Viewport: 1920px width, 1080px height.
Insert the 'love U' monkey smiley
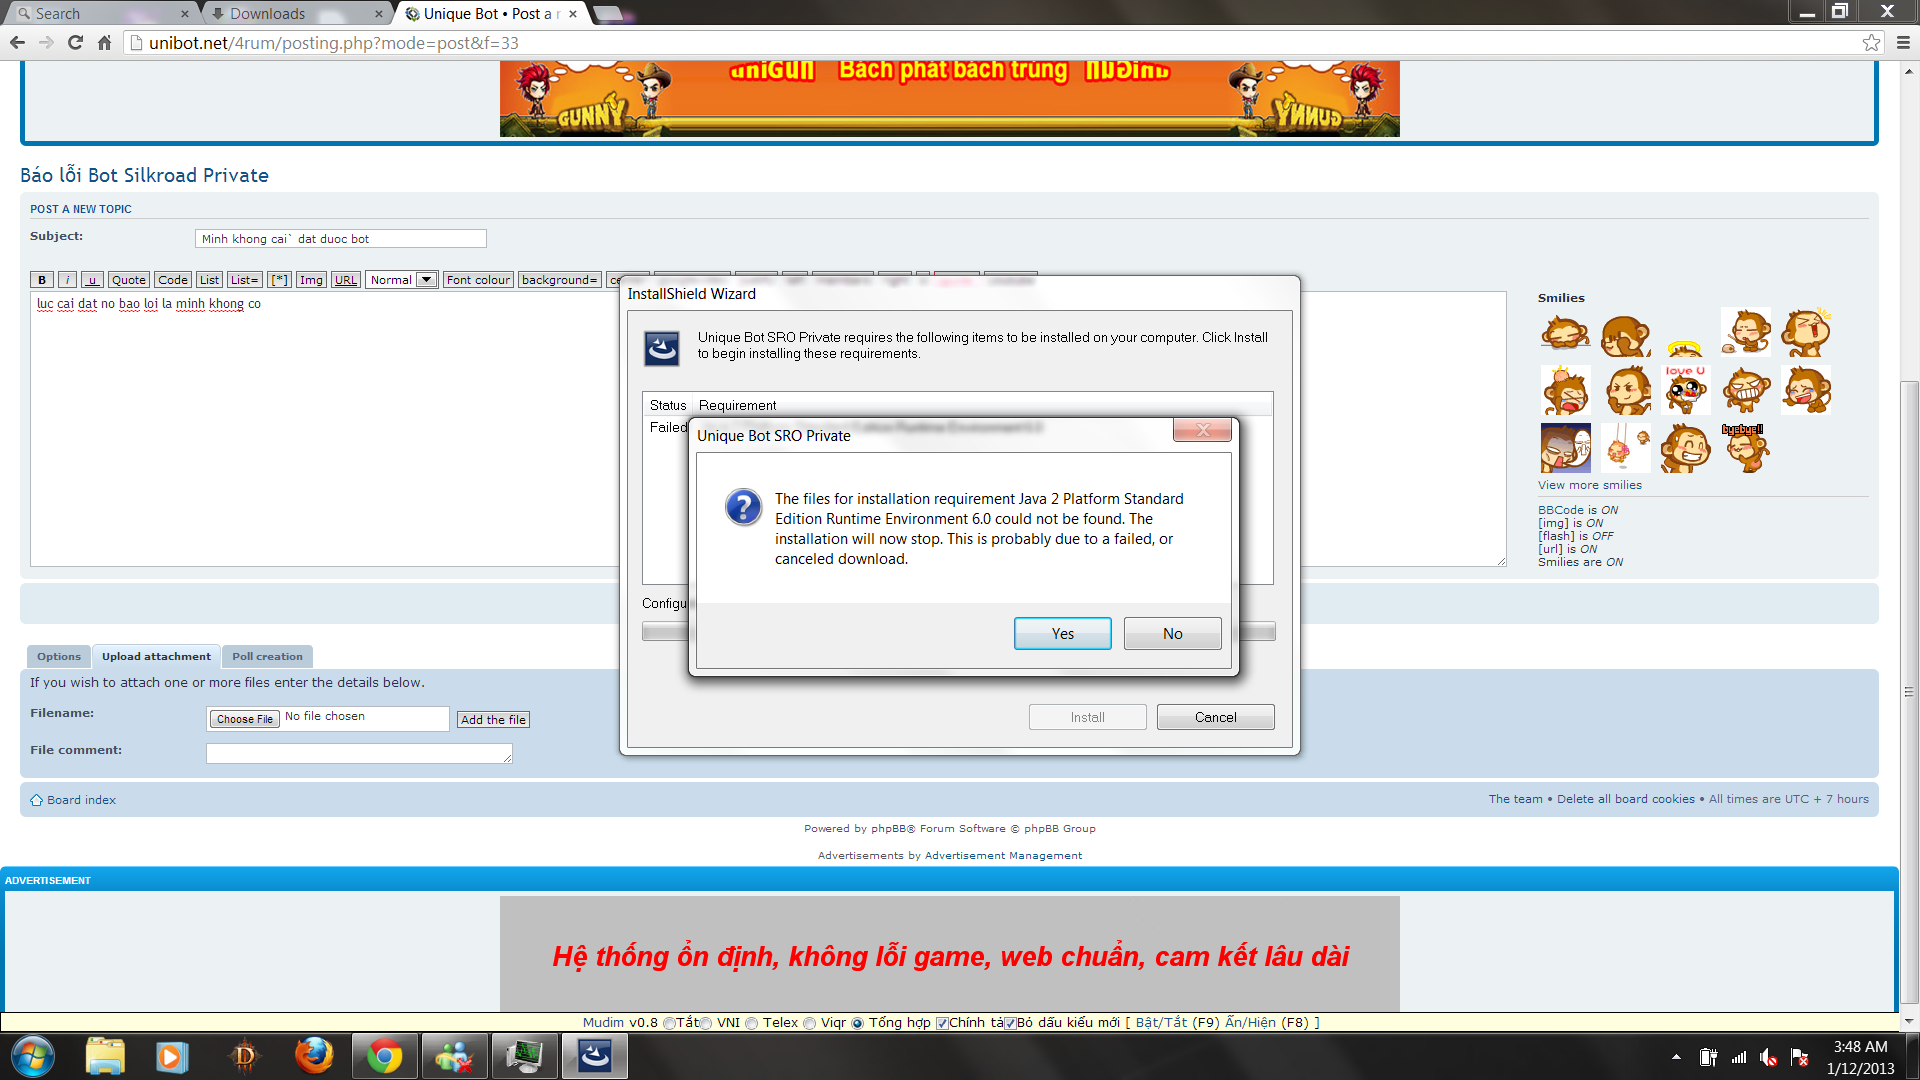(1685, 389)
